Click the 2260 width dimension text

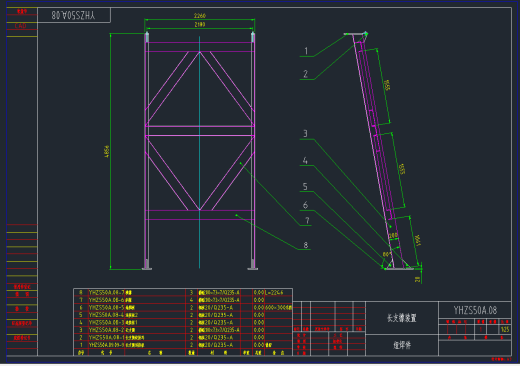click(x=200, y=16)
